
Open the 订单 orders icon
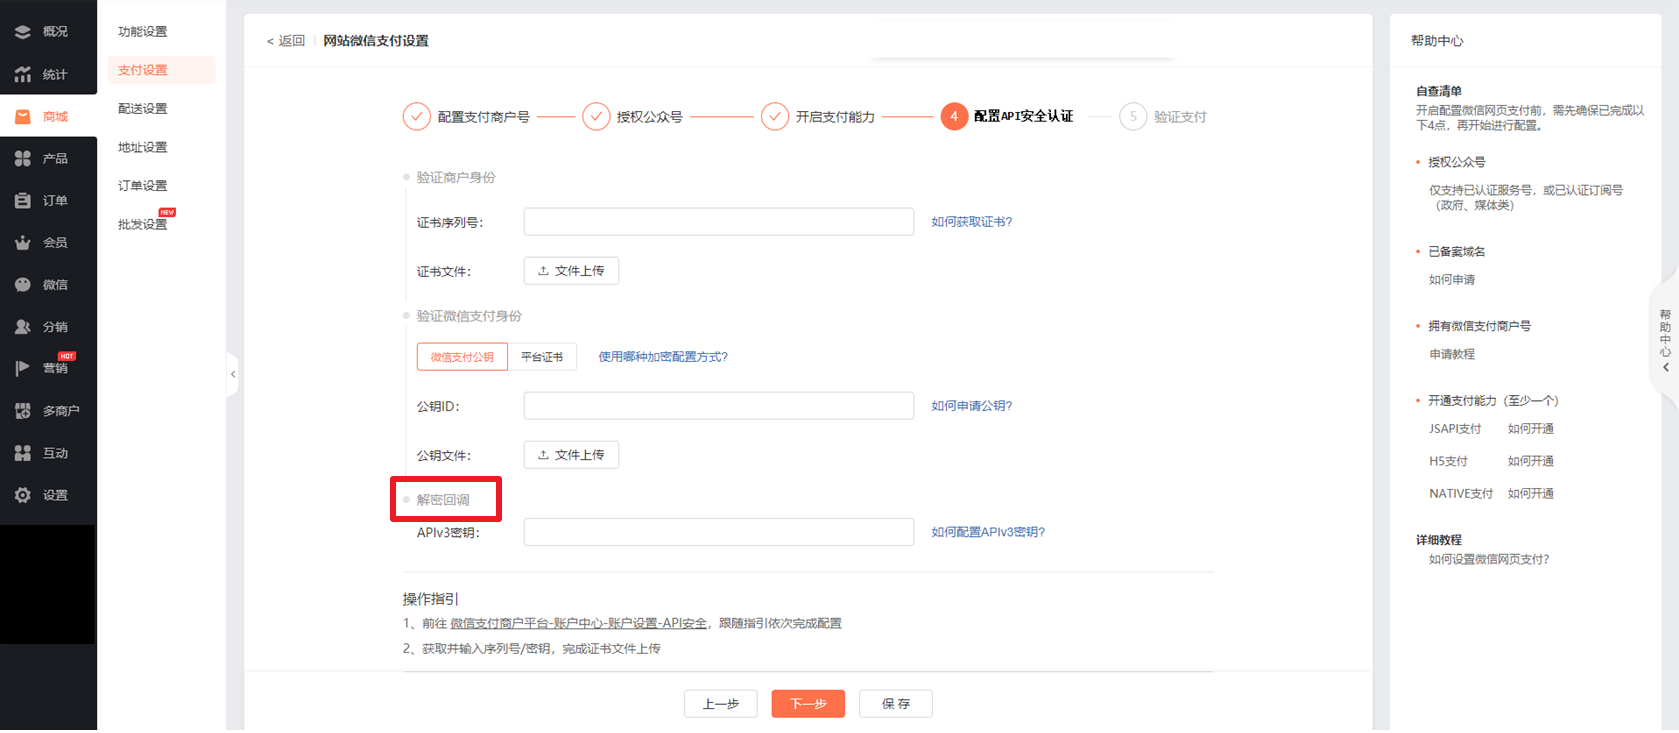tap(23, 200)
